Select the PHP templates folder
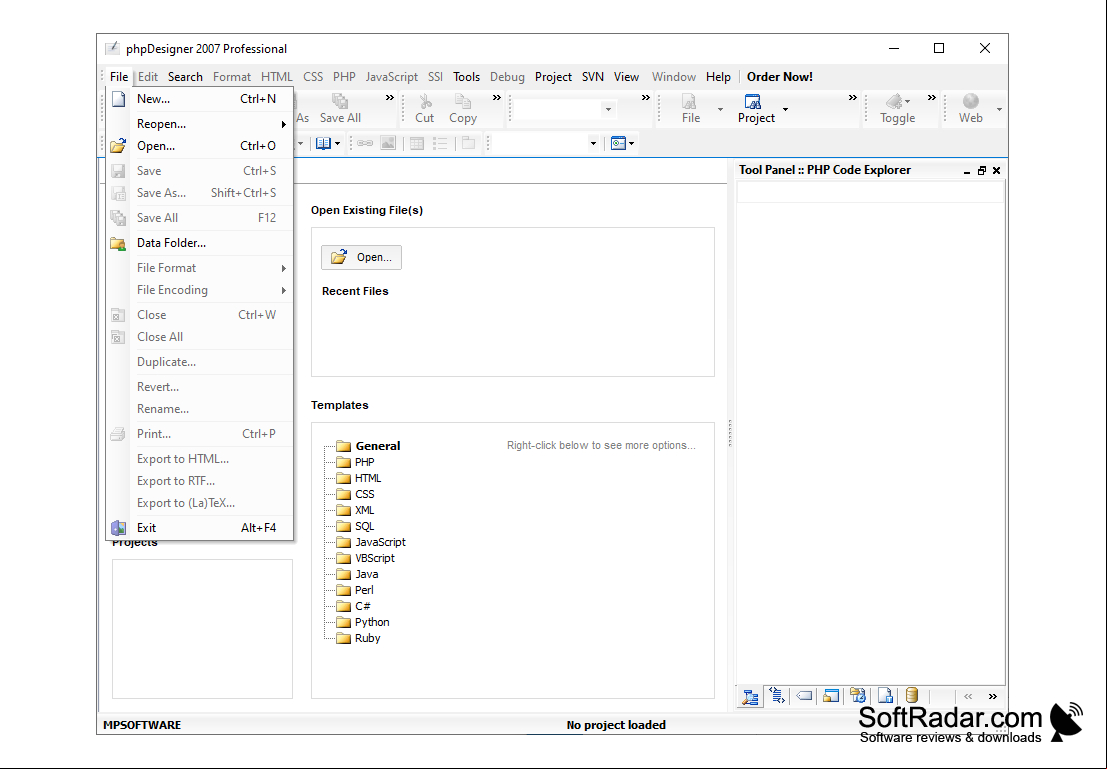 click(355, 463)
